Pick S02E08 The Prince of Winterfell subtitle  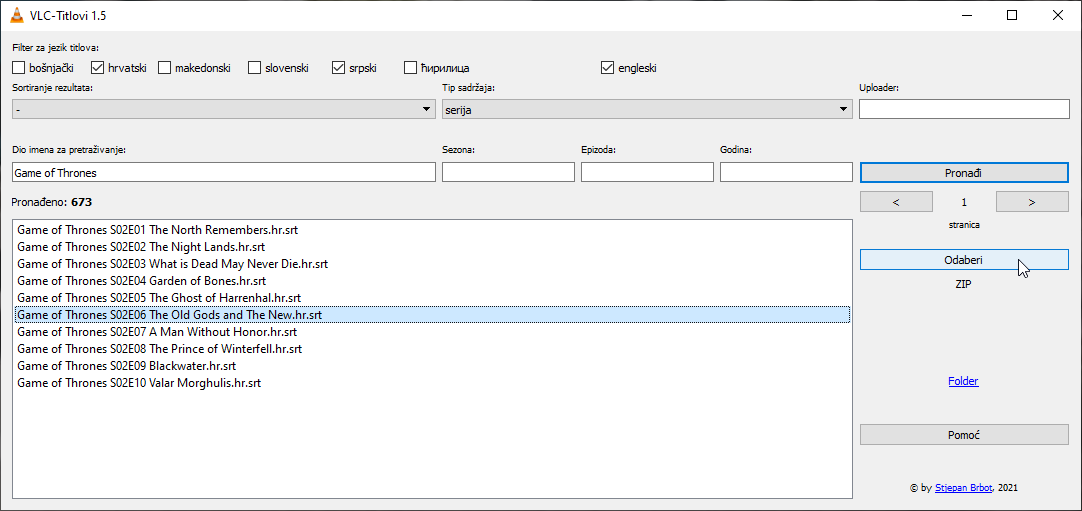pos(432,349)
